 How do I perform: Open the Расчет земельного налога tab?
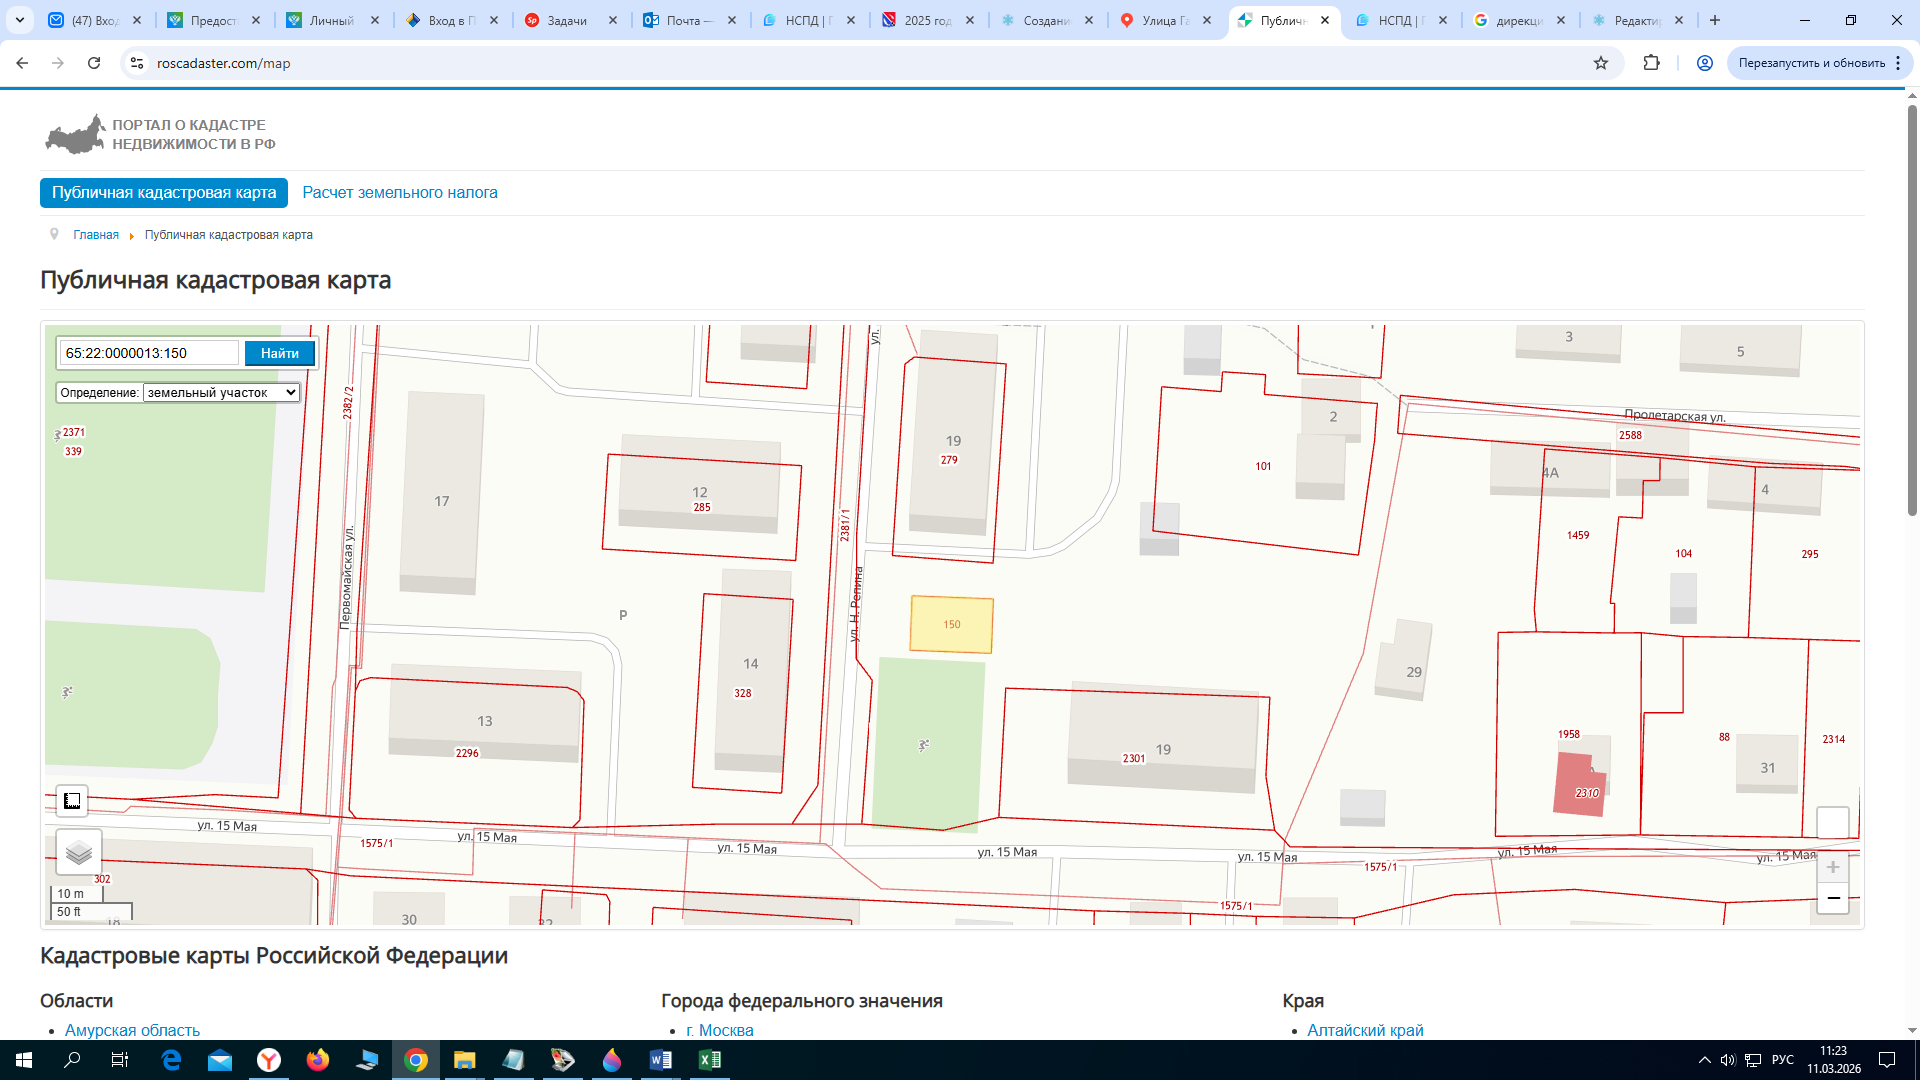400,192
